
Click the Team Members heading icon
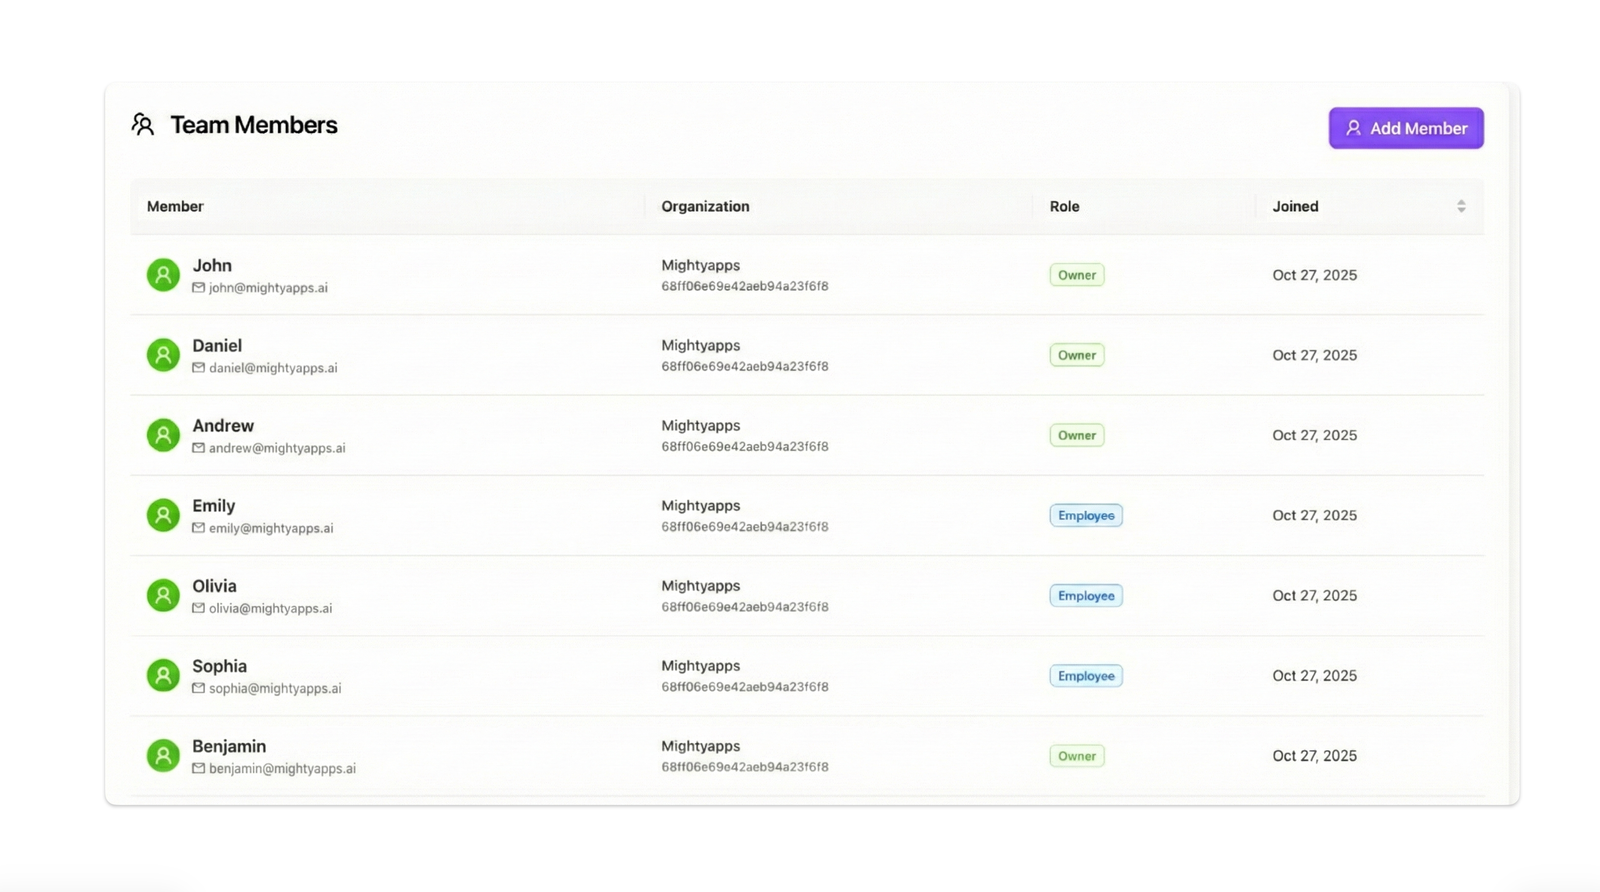click(x=143, y=125)
